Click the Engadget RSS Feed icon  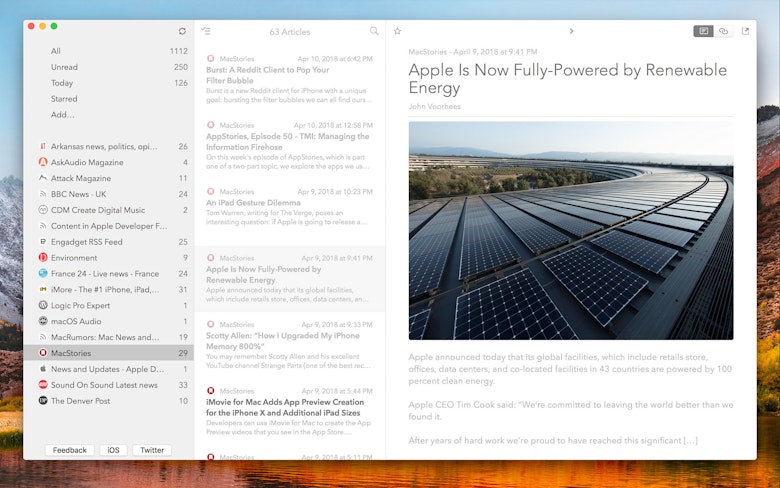pyautogui.click(x=43, y=242)
